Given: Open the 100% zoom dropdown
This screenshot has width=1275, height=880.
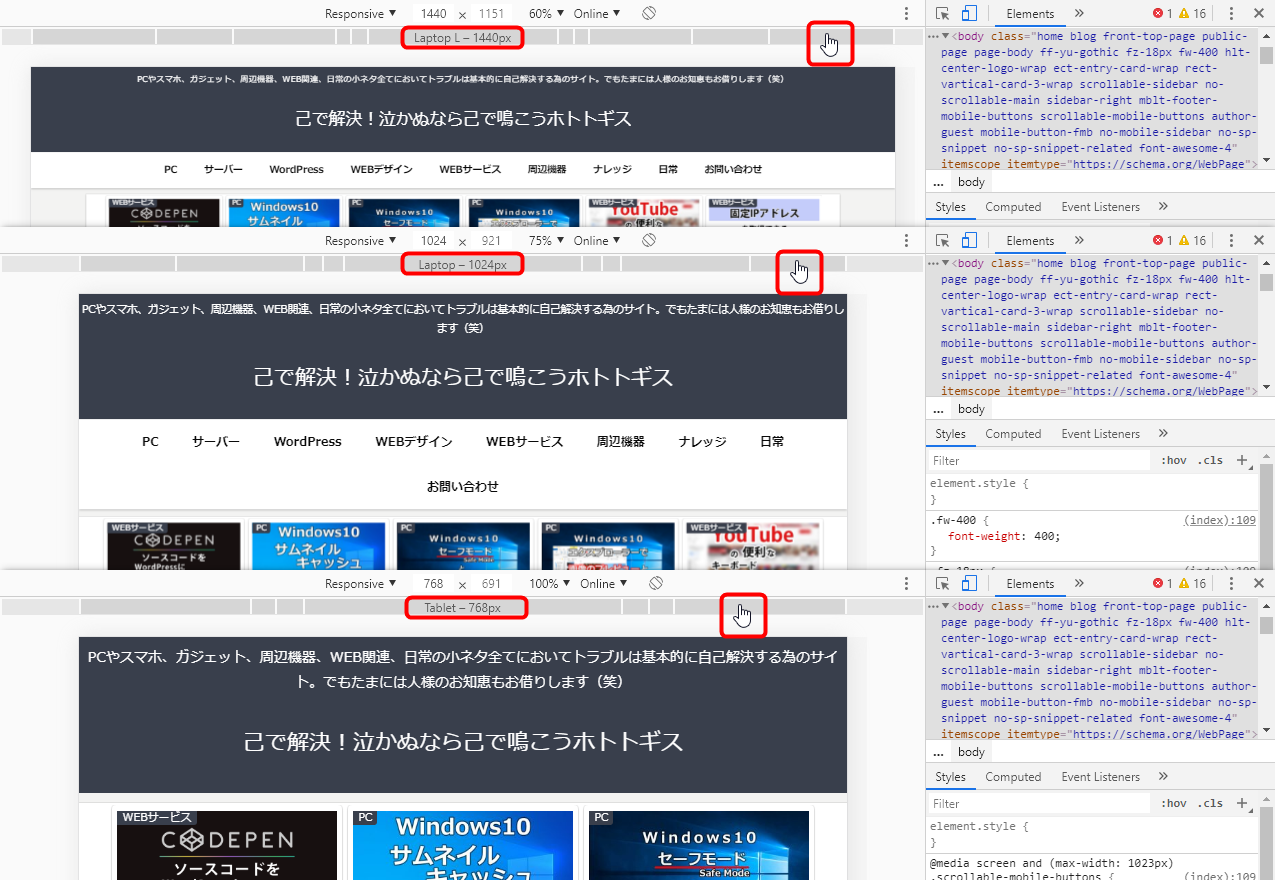Looking at the screenshot, I should click(x=549, y=584).
